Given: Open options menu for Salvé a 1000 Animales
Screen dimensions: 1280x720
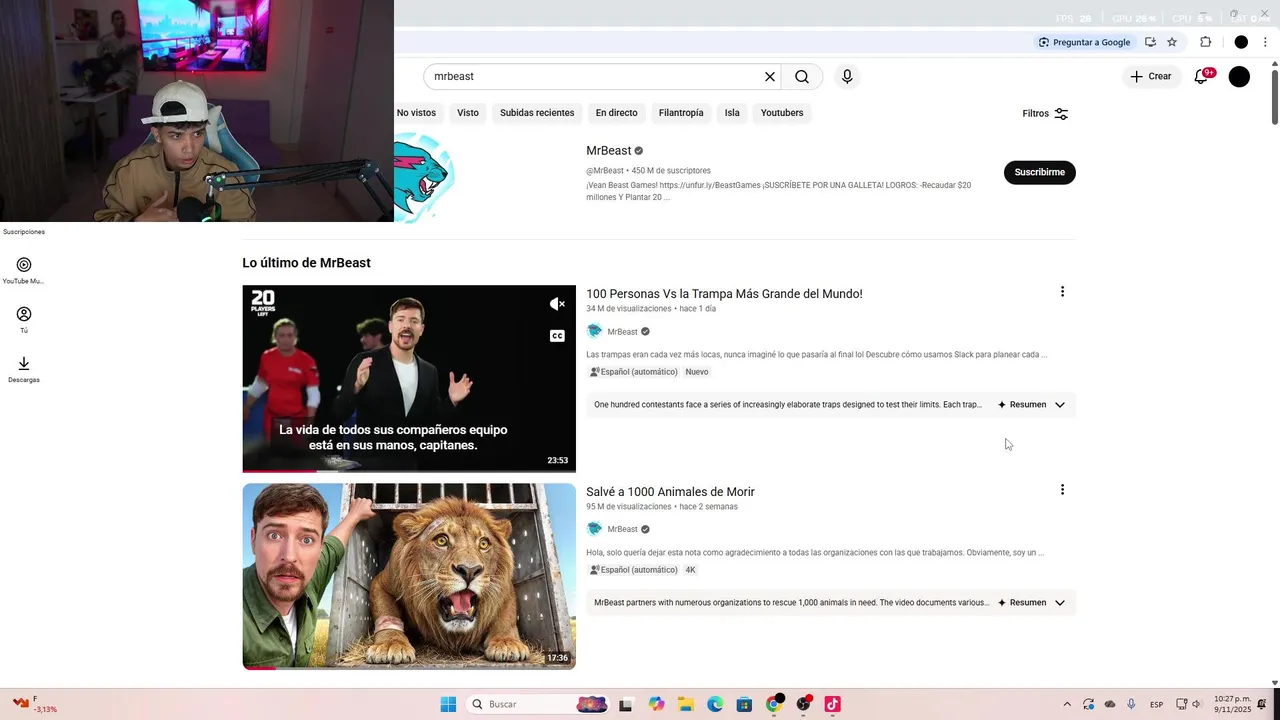Looking at the screenshot, I should 1062,490.
